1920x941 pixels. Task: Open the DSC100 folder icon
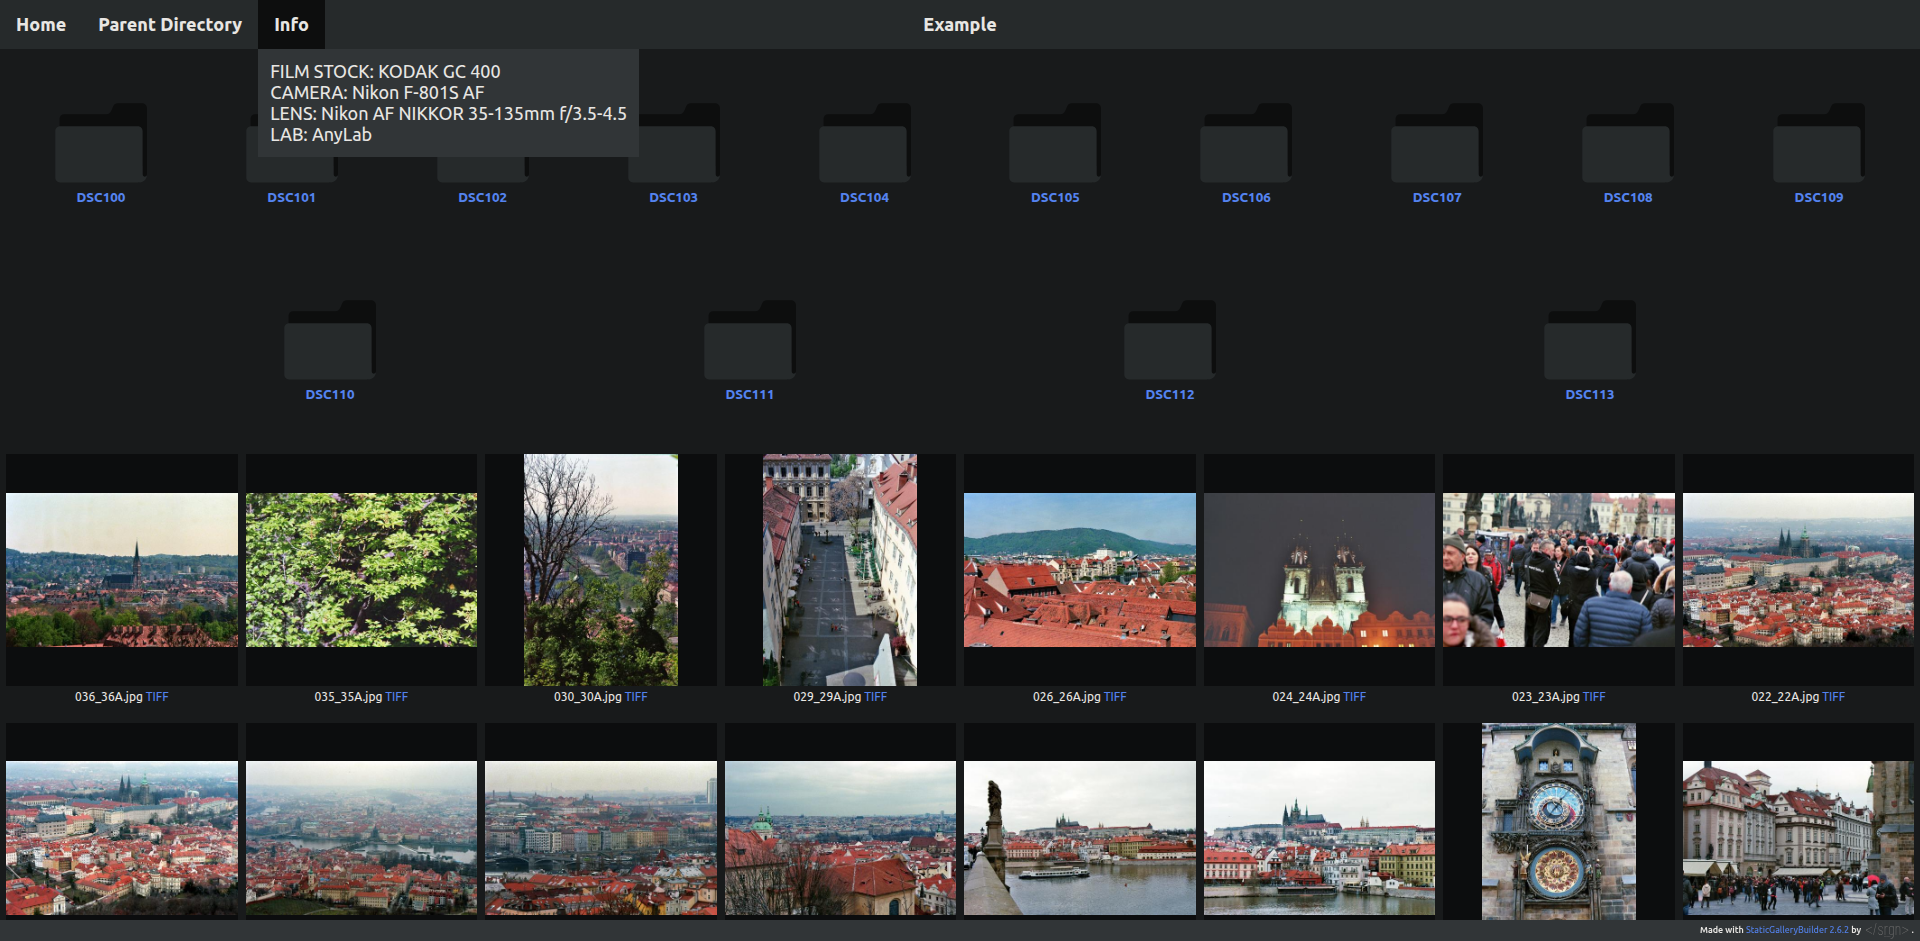coord(101,143)
